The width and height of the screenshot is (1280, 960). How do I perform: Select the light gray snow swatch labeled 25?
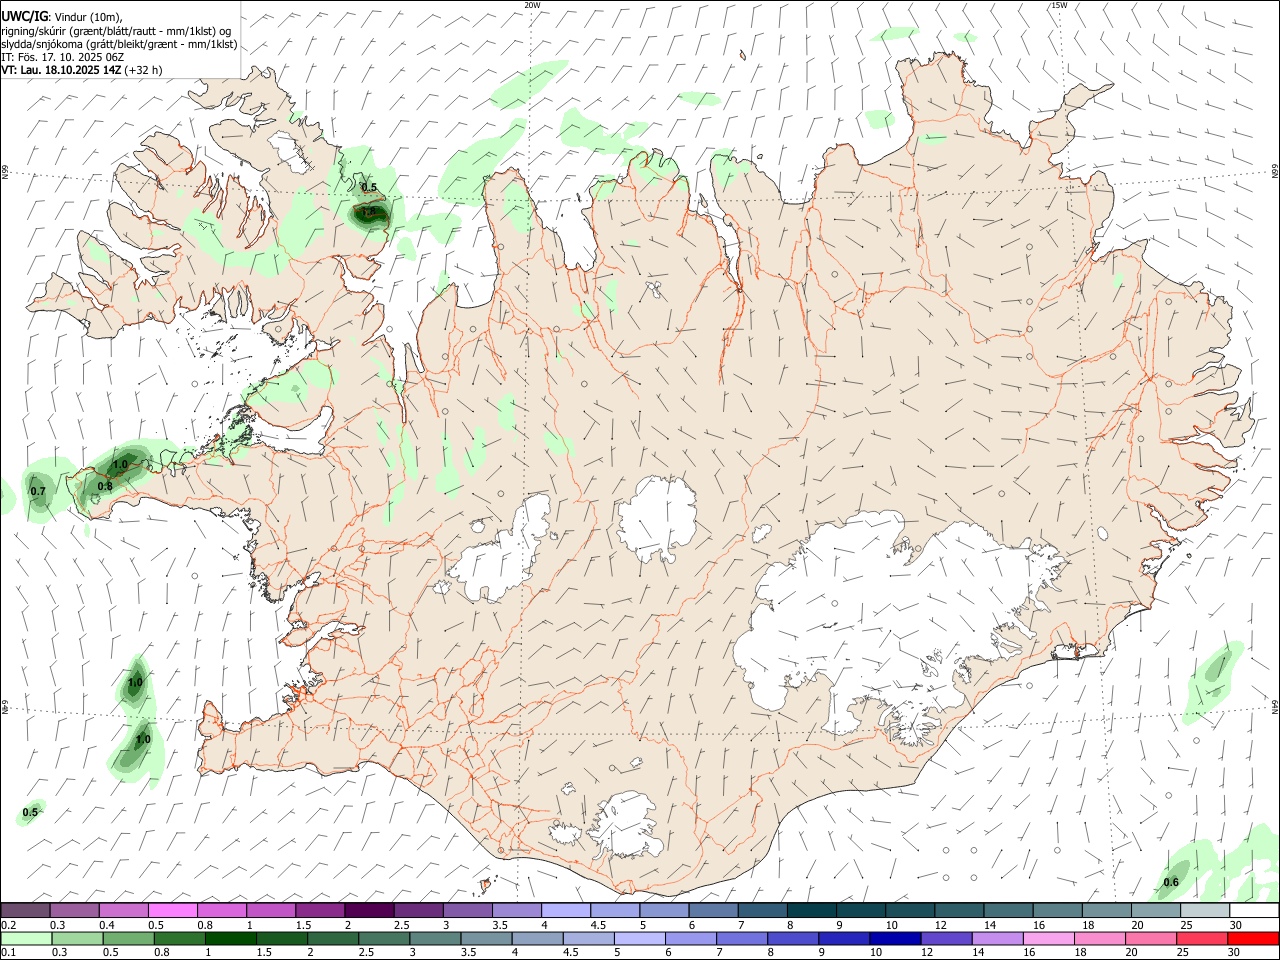1205,911
